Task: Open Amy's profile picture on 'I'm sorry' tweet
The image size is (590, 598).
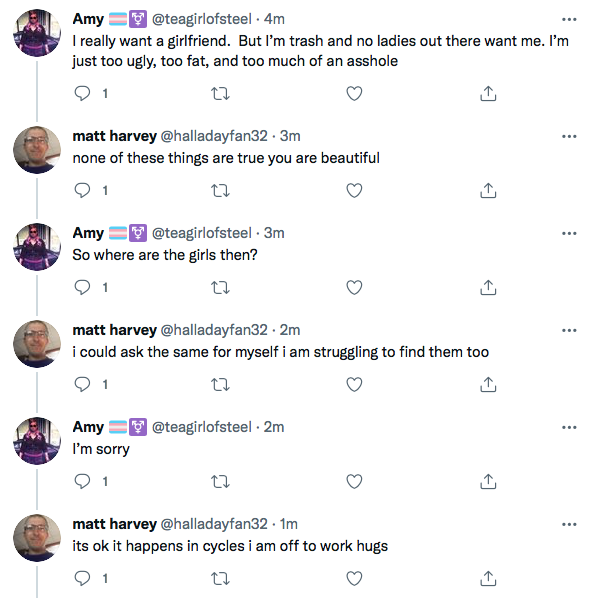Action: 37,440
